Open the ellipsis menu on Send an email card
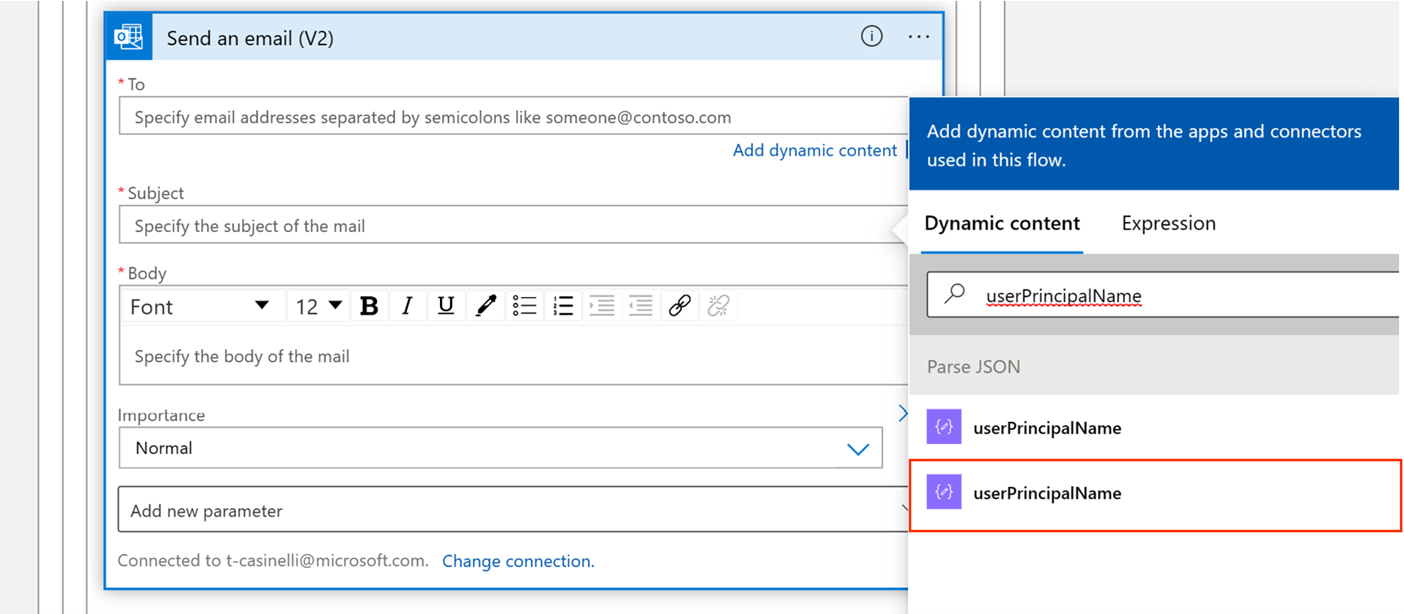This screenshot has width=1404, height=614. (x=919, y=37)
